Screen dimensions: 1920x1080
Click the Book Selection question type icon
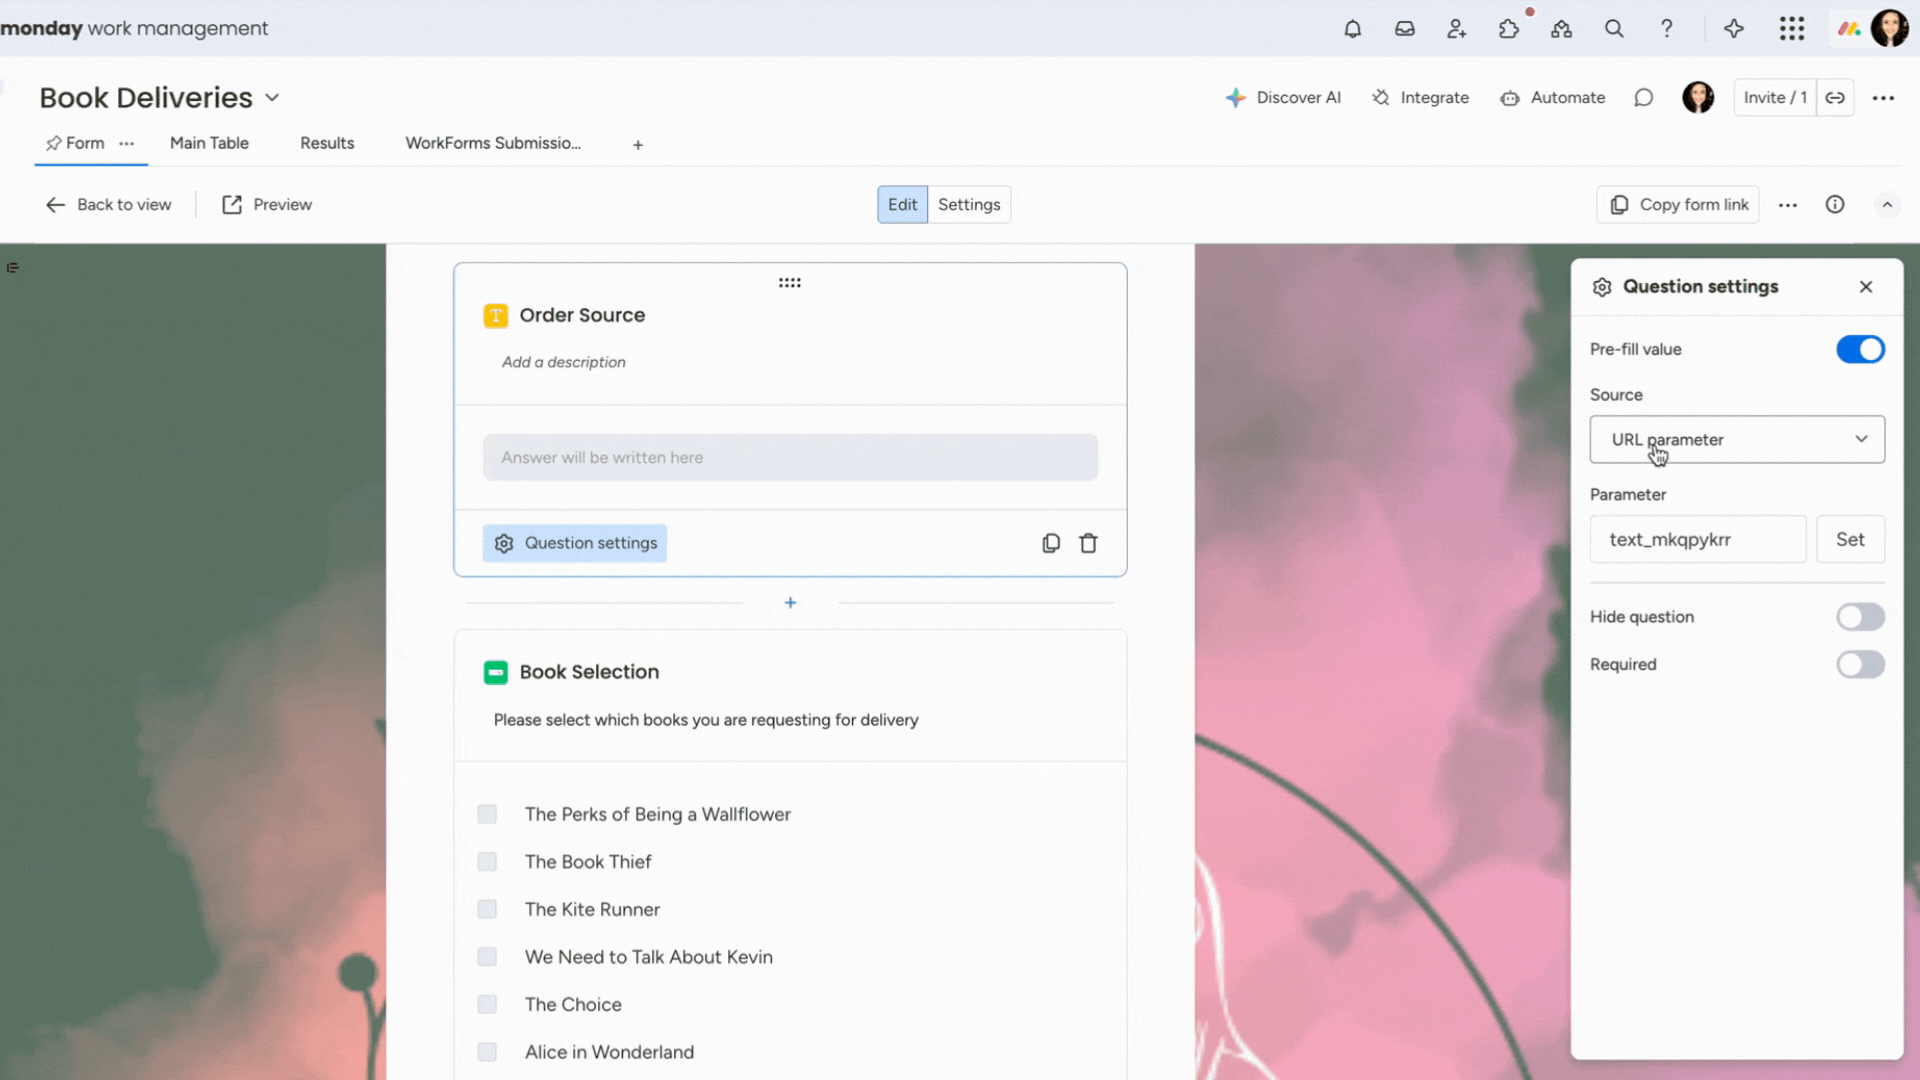(x=496, y=673)
